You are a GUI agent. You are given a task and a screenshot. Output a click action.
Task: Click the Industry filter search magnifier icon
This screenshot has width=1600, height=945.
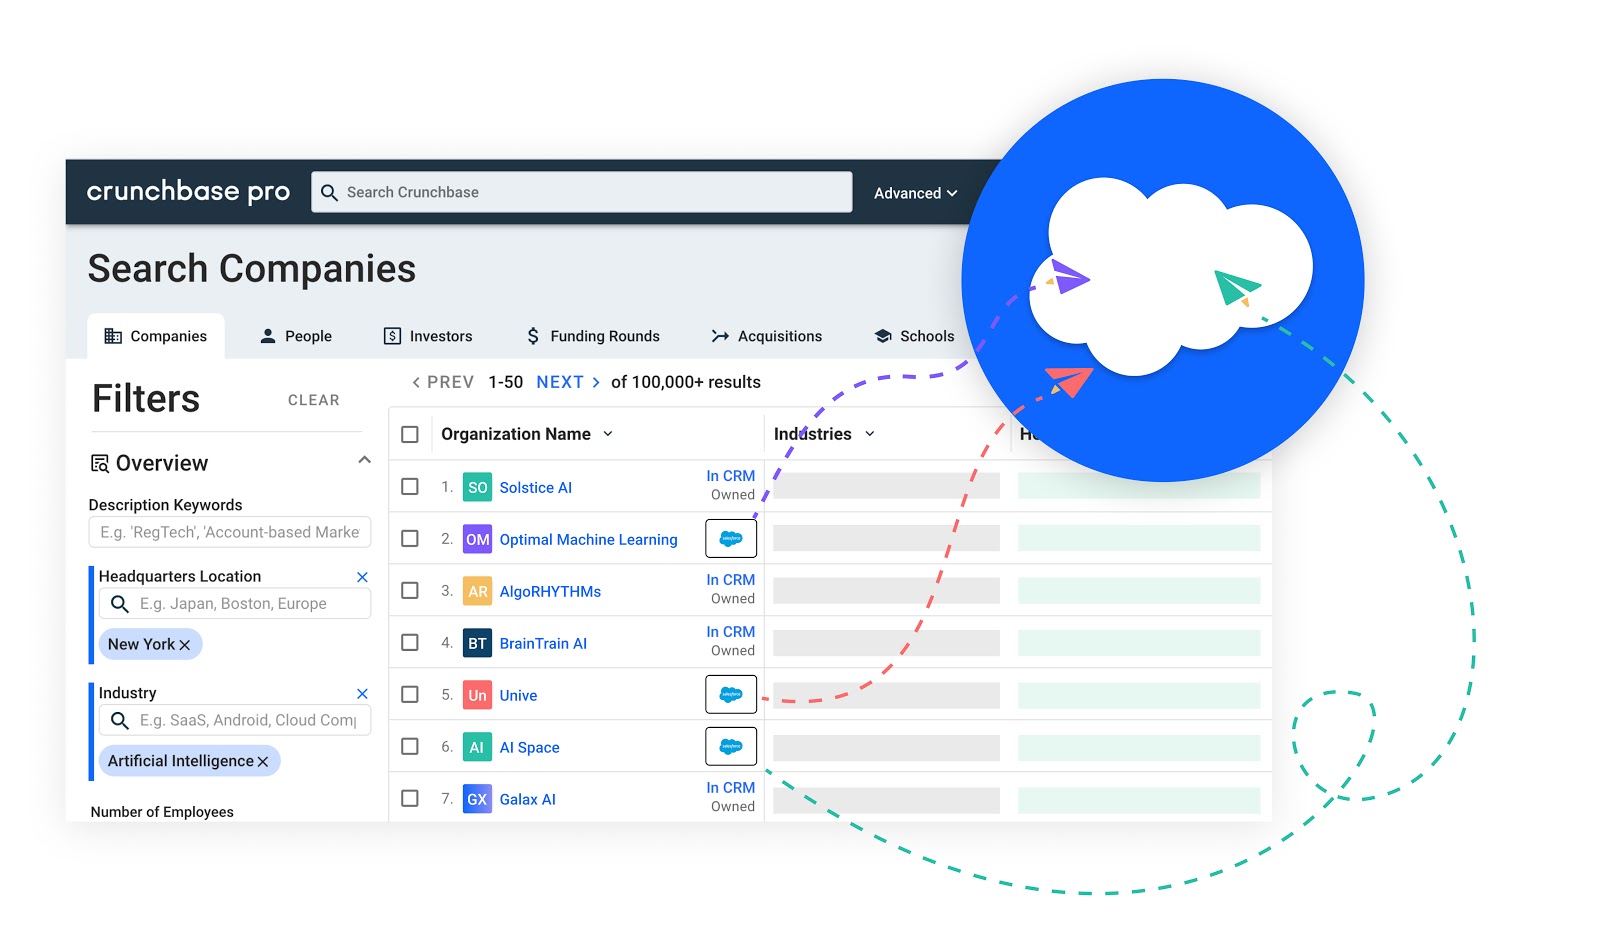(x=120, y=720)
